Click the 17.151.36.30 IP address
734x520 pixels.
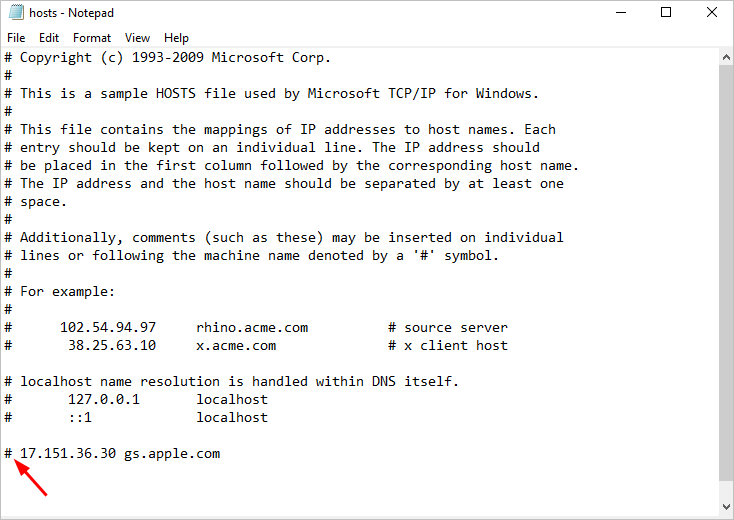tap(68, 454)
